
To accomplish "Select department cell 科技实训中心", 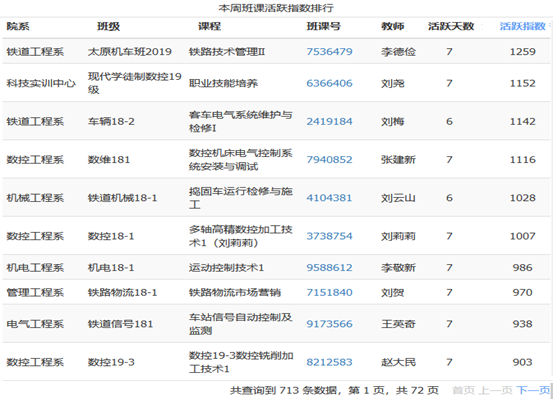I will 41,83.
